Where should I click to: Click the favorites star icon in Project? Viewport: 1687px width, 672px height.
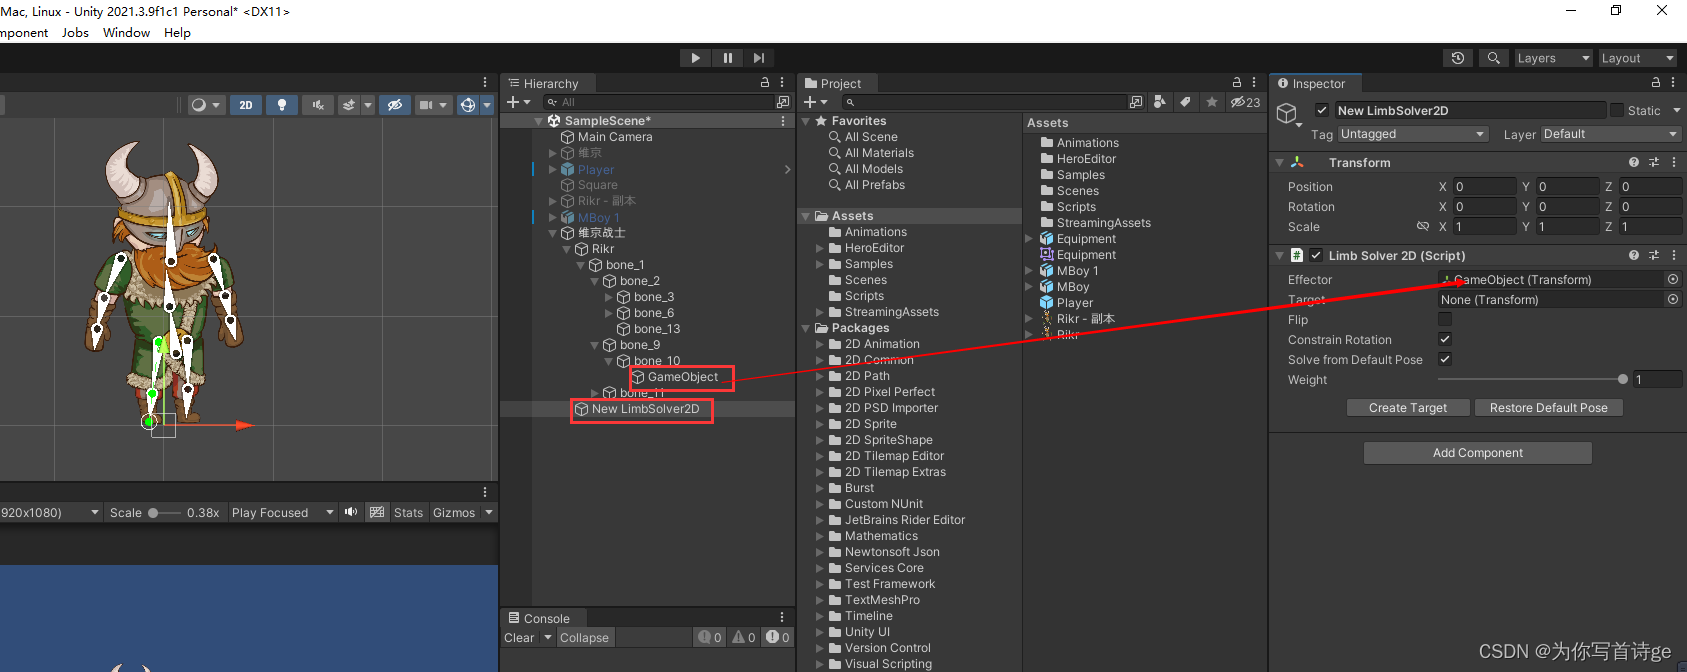point(1212,102)
